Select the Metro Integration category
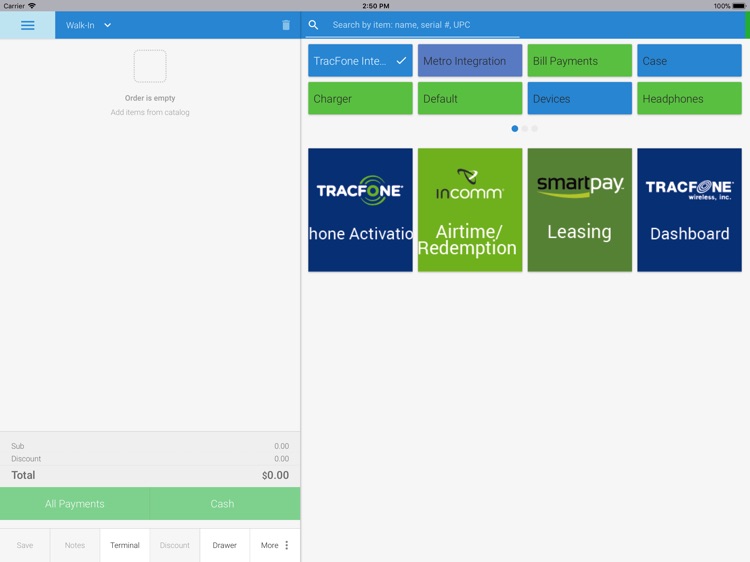Image resolution: width=750 pixels, height=562 pixels. pyautogui.click(x=470, y=61)
